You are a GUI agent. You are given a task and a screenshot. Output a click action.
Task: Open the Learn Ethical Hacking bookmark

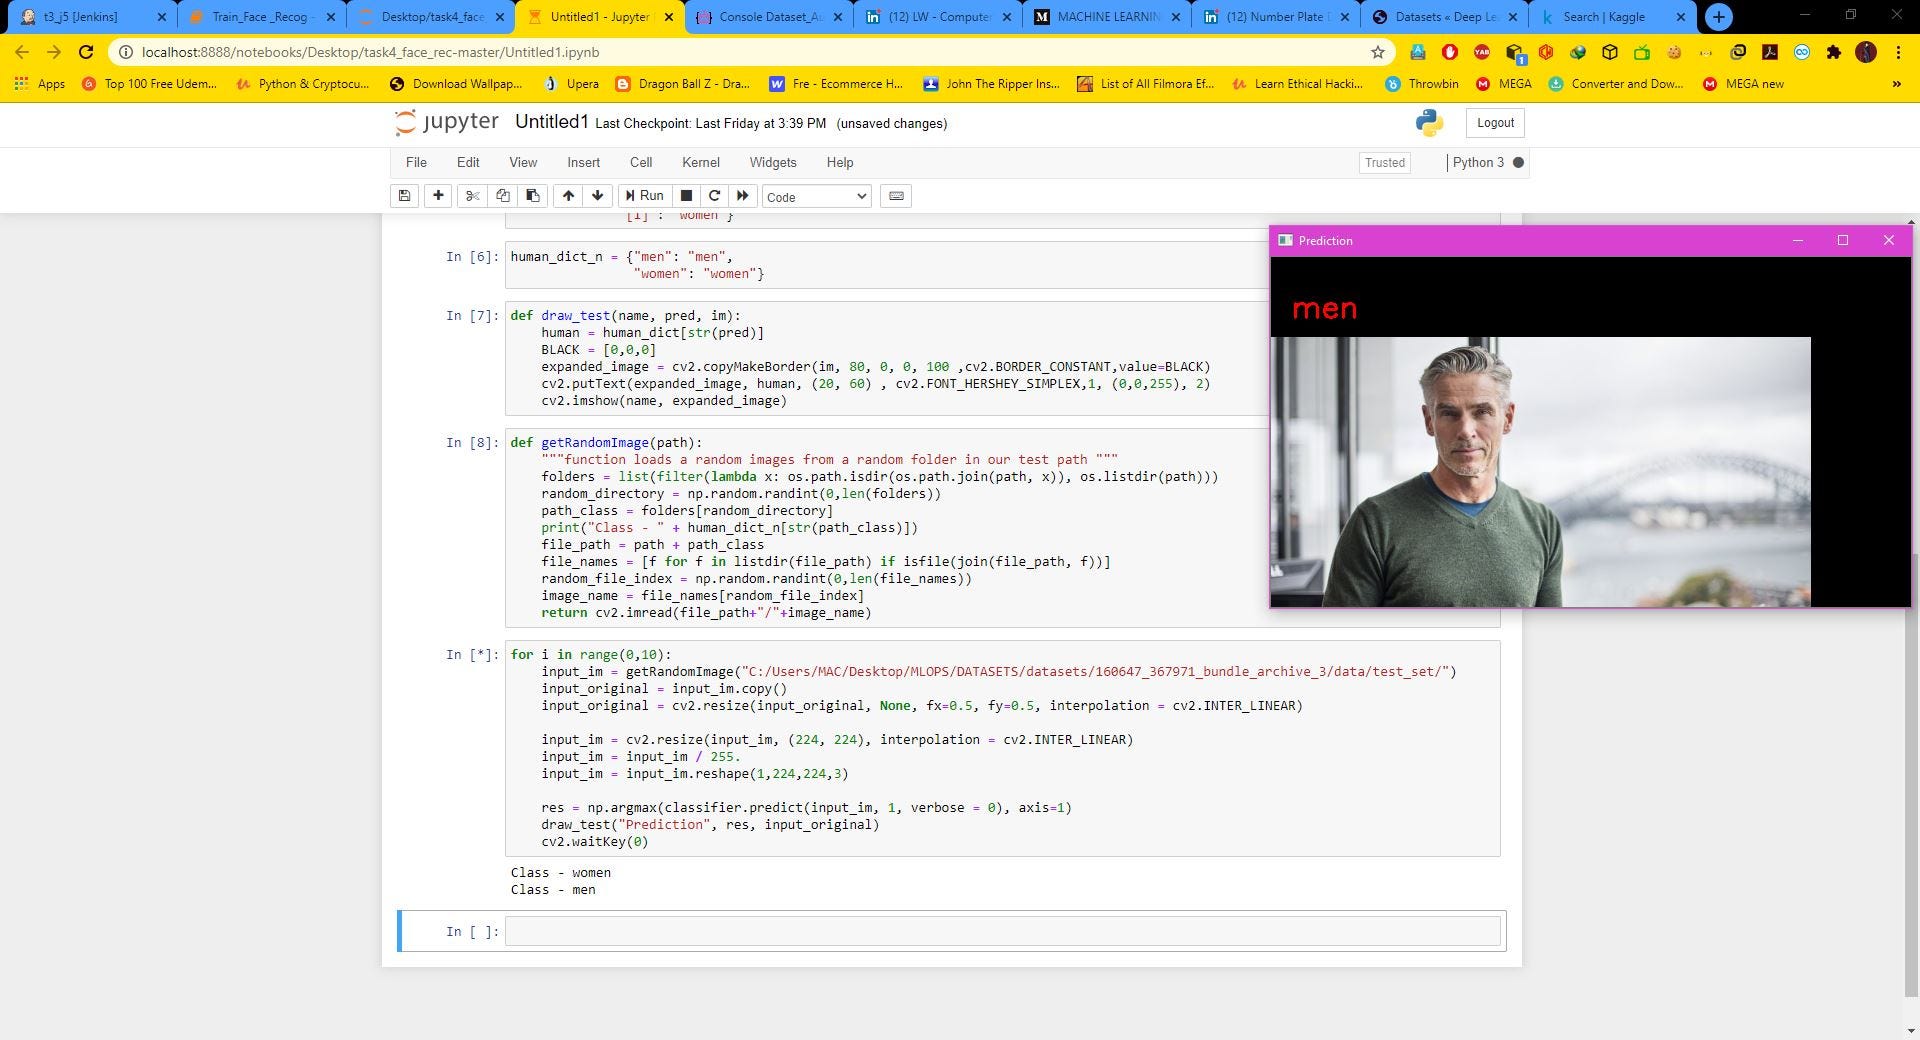pyautogui.click(x=1299, y=84)
